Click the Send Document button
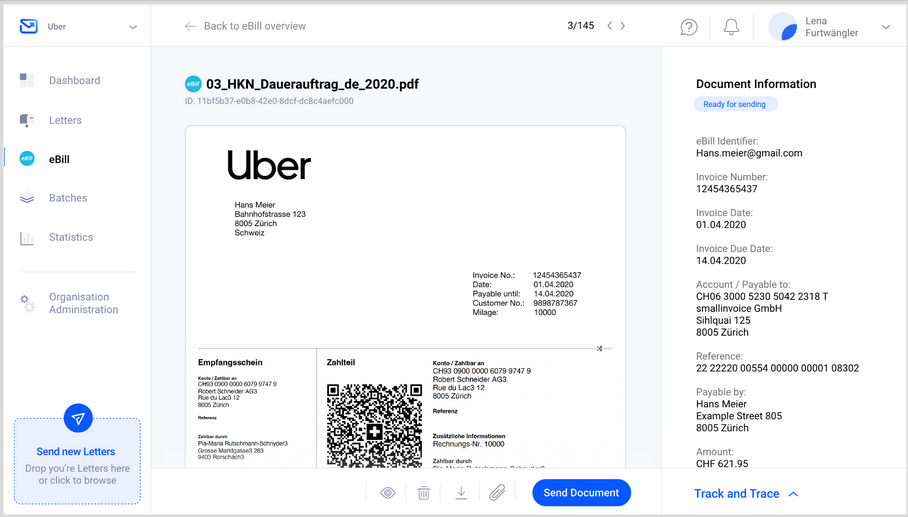The height and width of the screenshot is (517, 908). (581, 493)
